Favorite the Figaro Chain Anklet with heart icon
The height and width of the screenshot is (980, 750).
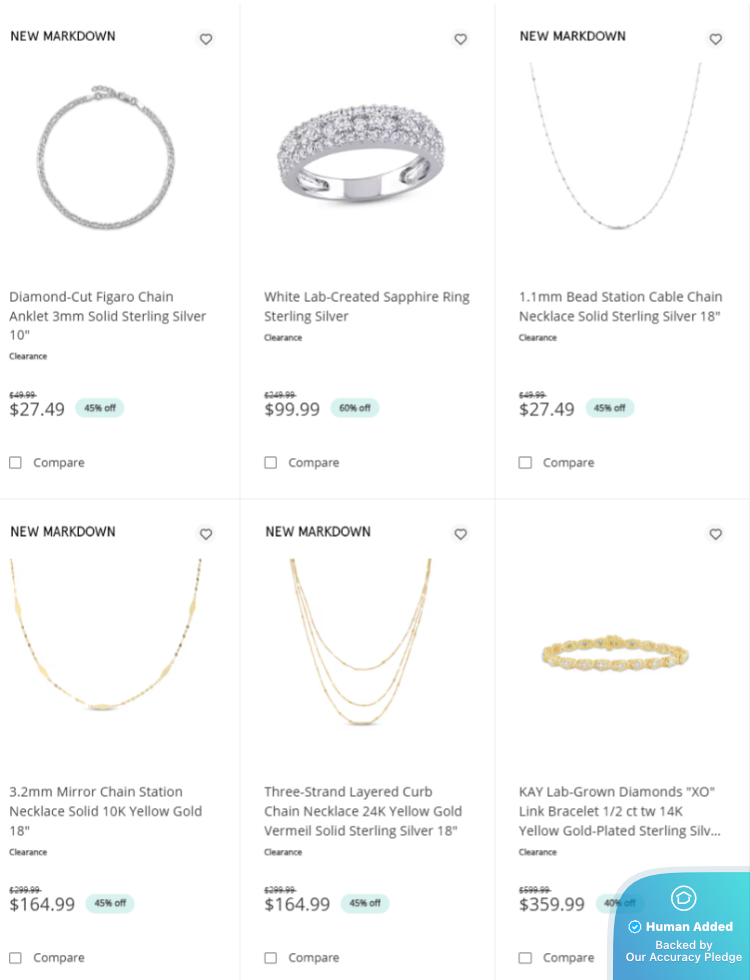click(206, 39)
